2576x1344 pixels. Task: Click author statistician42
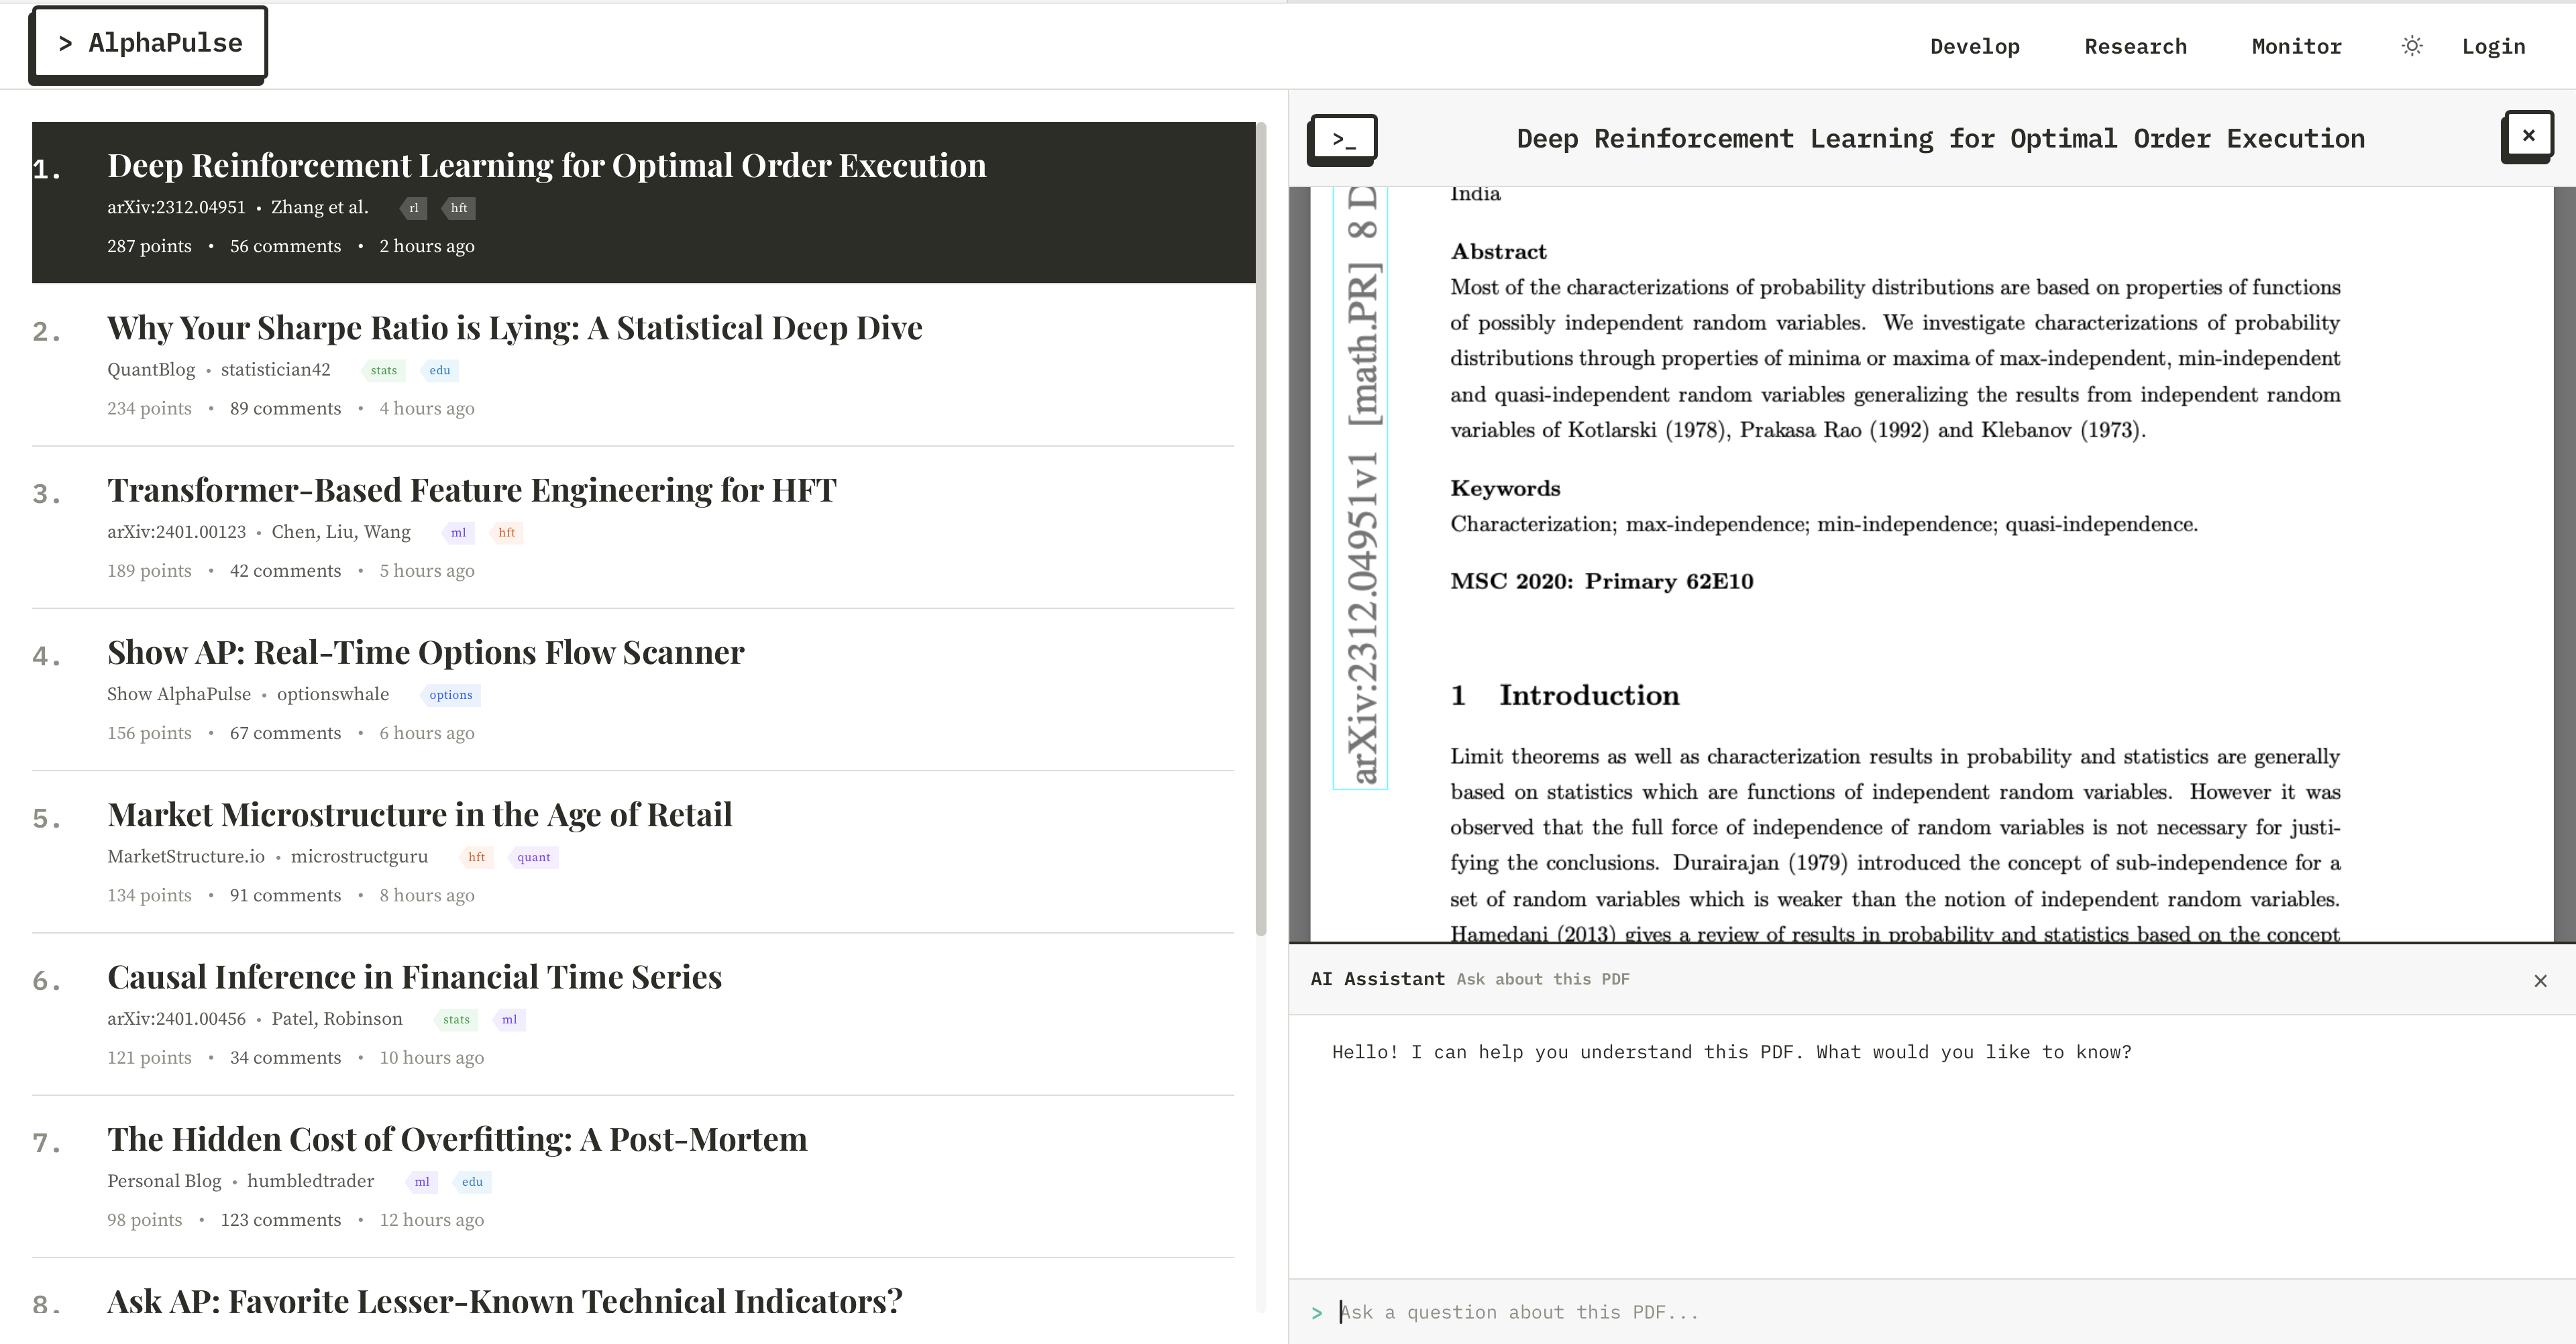pyautogui.click(x=275, y=369)
